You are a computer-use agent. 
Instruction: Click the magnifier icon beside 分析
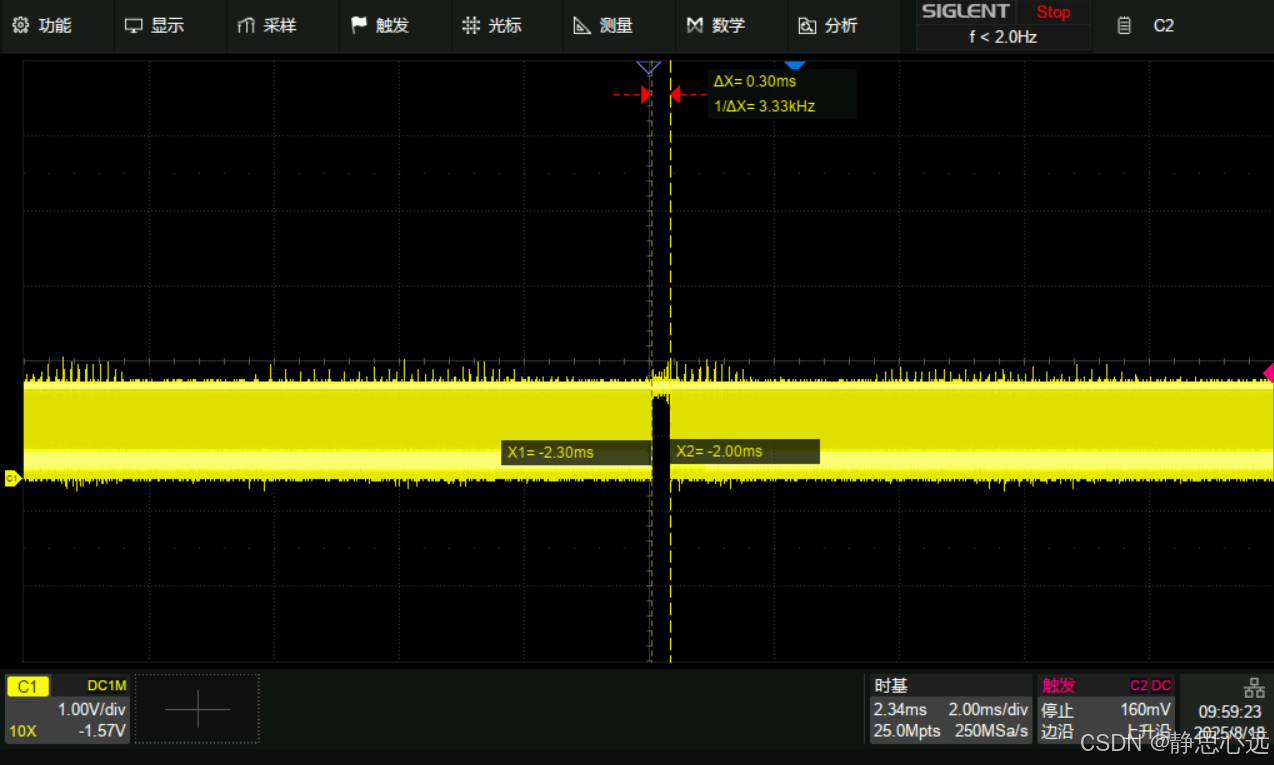[x=807, y=26]
